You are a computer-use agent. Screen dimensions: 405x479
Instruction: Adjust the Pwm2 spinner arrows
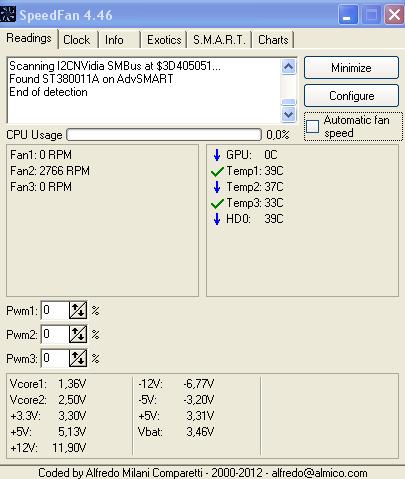78,334
